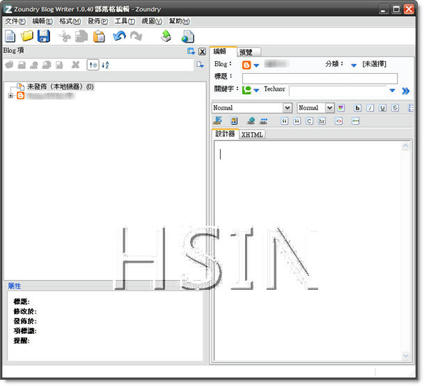Viewport: 424px width, 386px height.
Task: Save with the blue floppy disk icon
Action: pyautogui.click(x=44, y=36)
